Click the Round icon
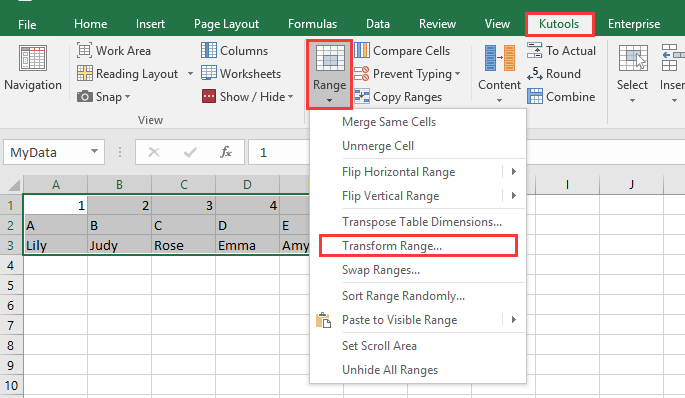 tap(535, 73)
